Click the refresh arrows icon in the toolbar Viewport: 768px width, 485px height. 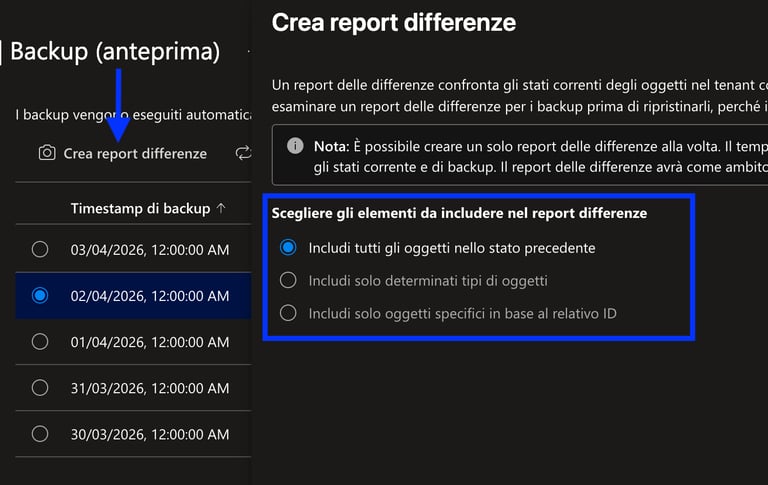[x=243, y=153]
